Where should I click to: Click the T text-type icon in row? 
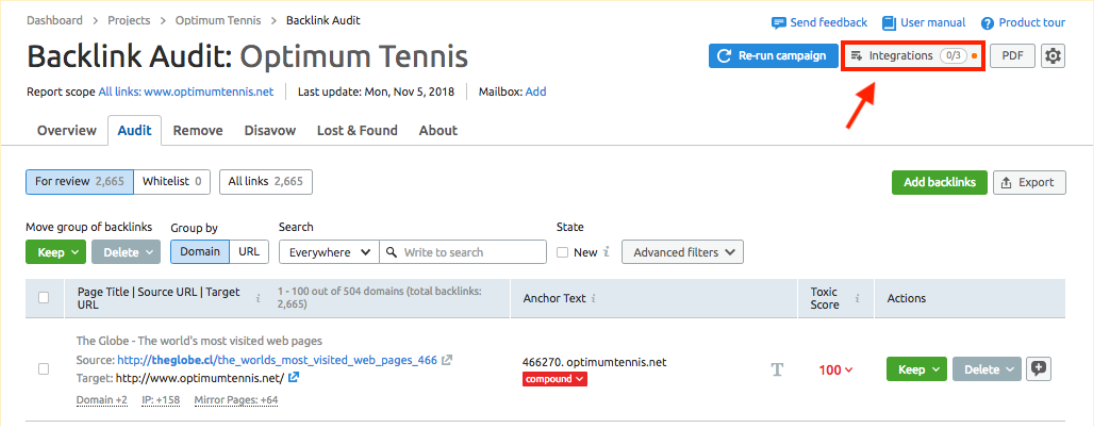tap(778, 370)
